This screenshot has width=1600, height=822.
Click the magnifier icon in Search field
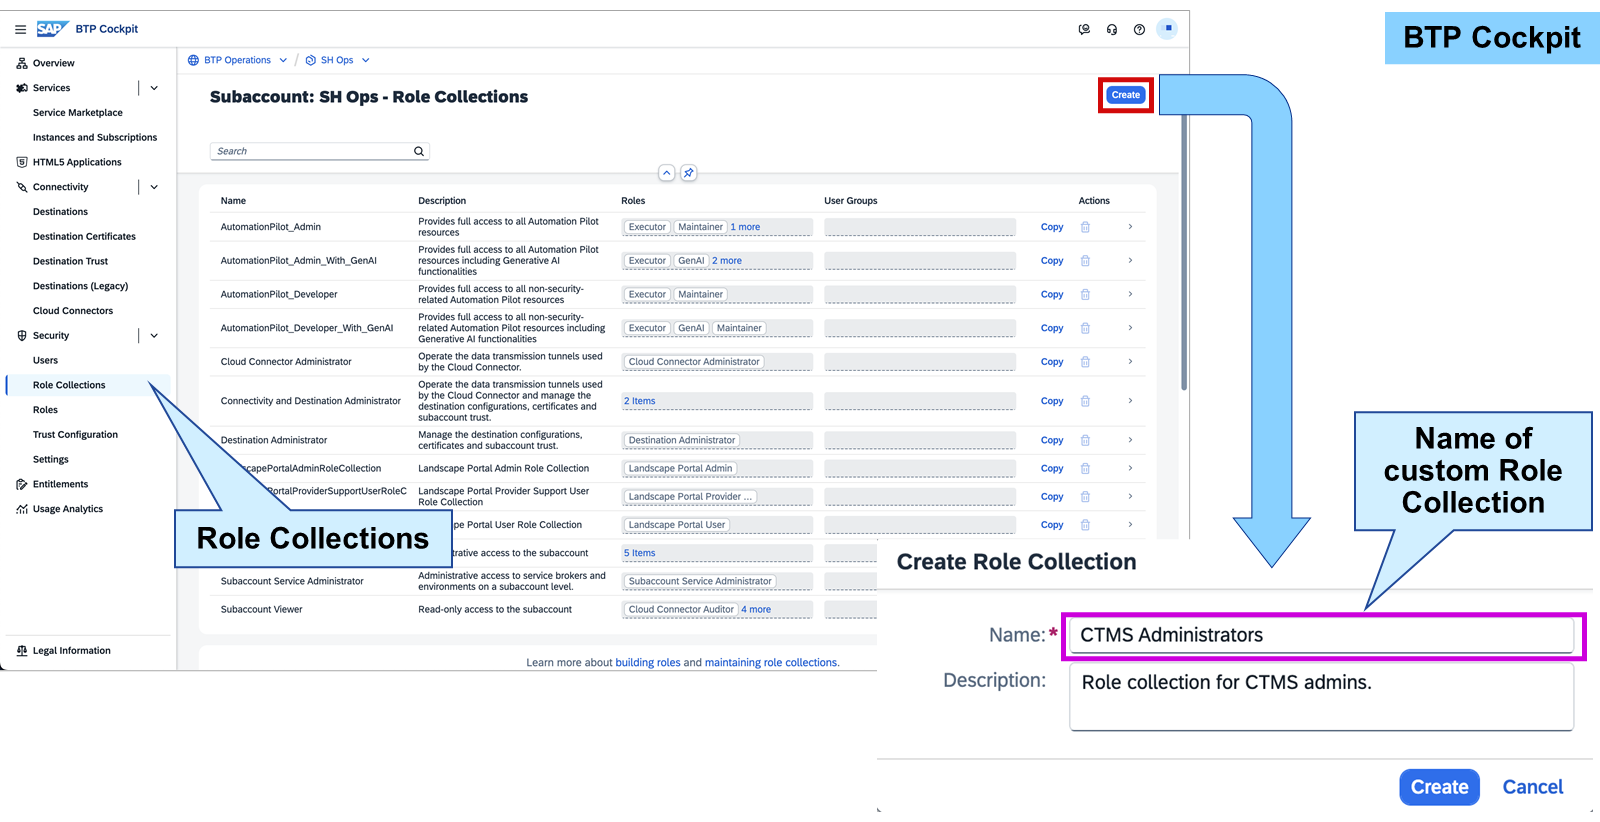pyautogui.click(x=419, y=151)
